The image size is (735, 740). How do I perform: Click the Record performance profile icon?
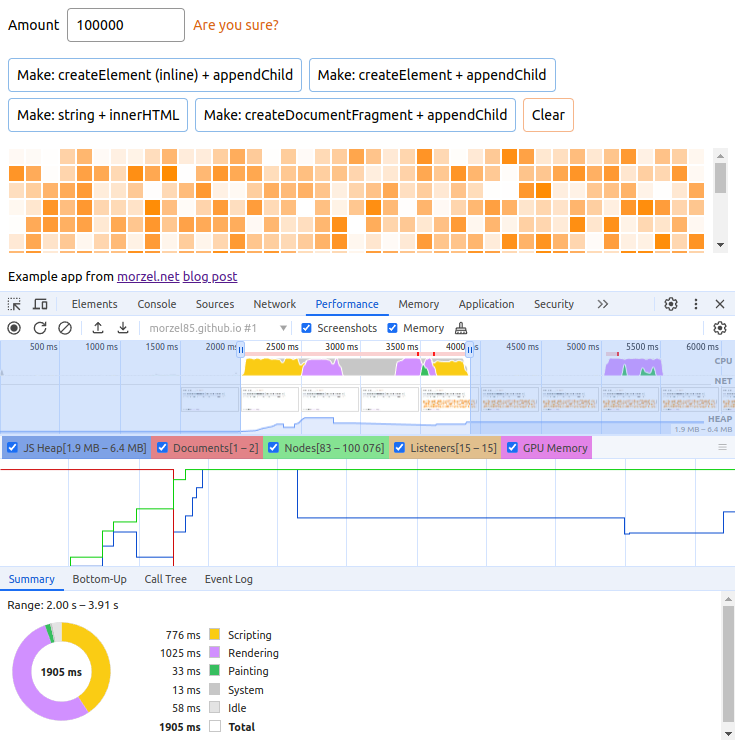click(14, 328)
